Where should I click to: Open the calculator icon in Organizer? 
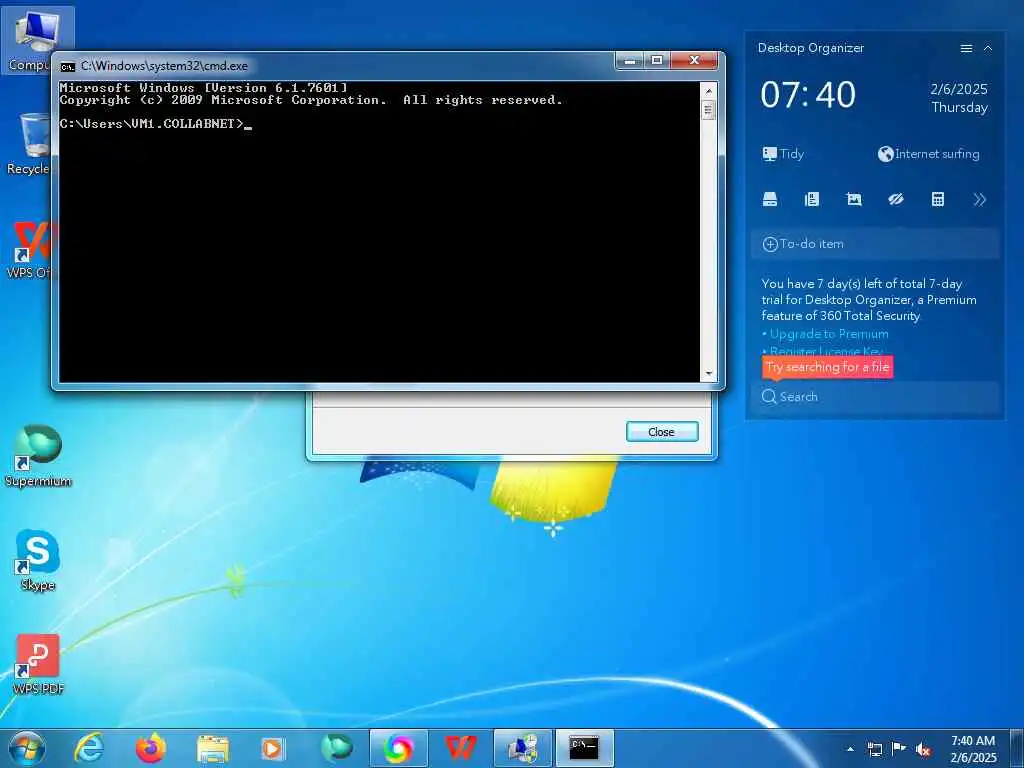(938, 199)
